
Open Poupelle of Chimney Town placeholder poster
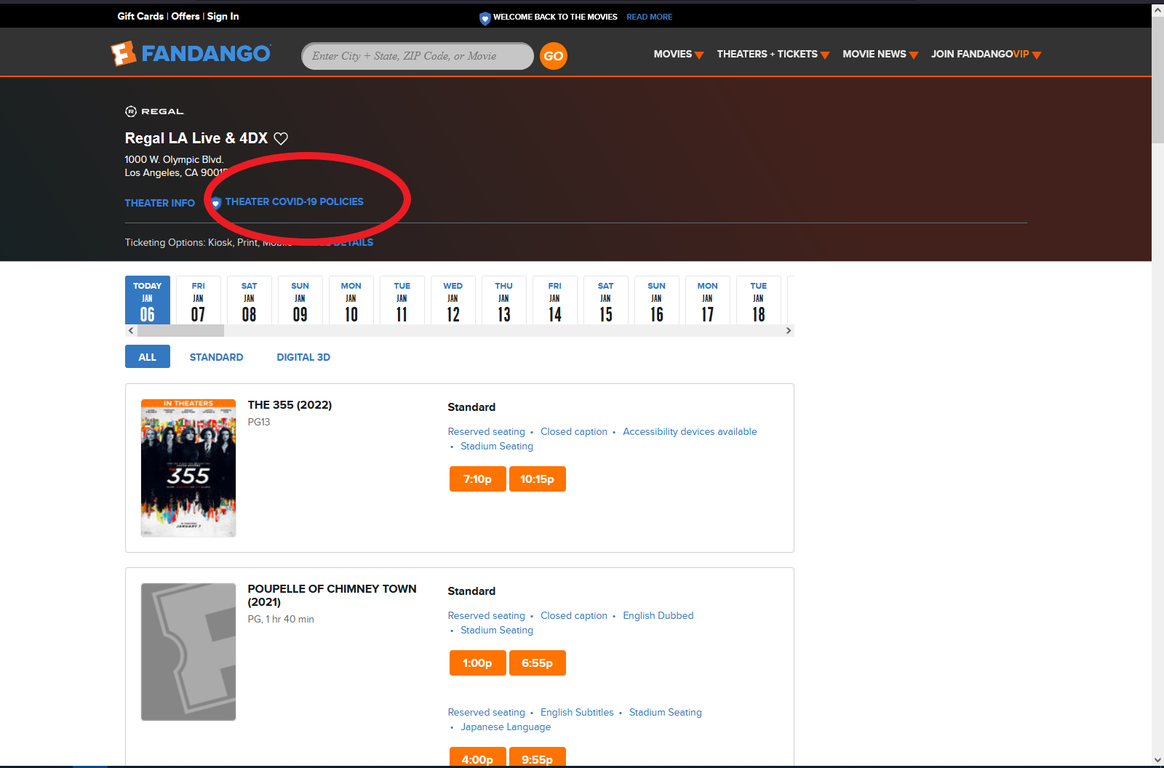pos(189,652)
